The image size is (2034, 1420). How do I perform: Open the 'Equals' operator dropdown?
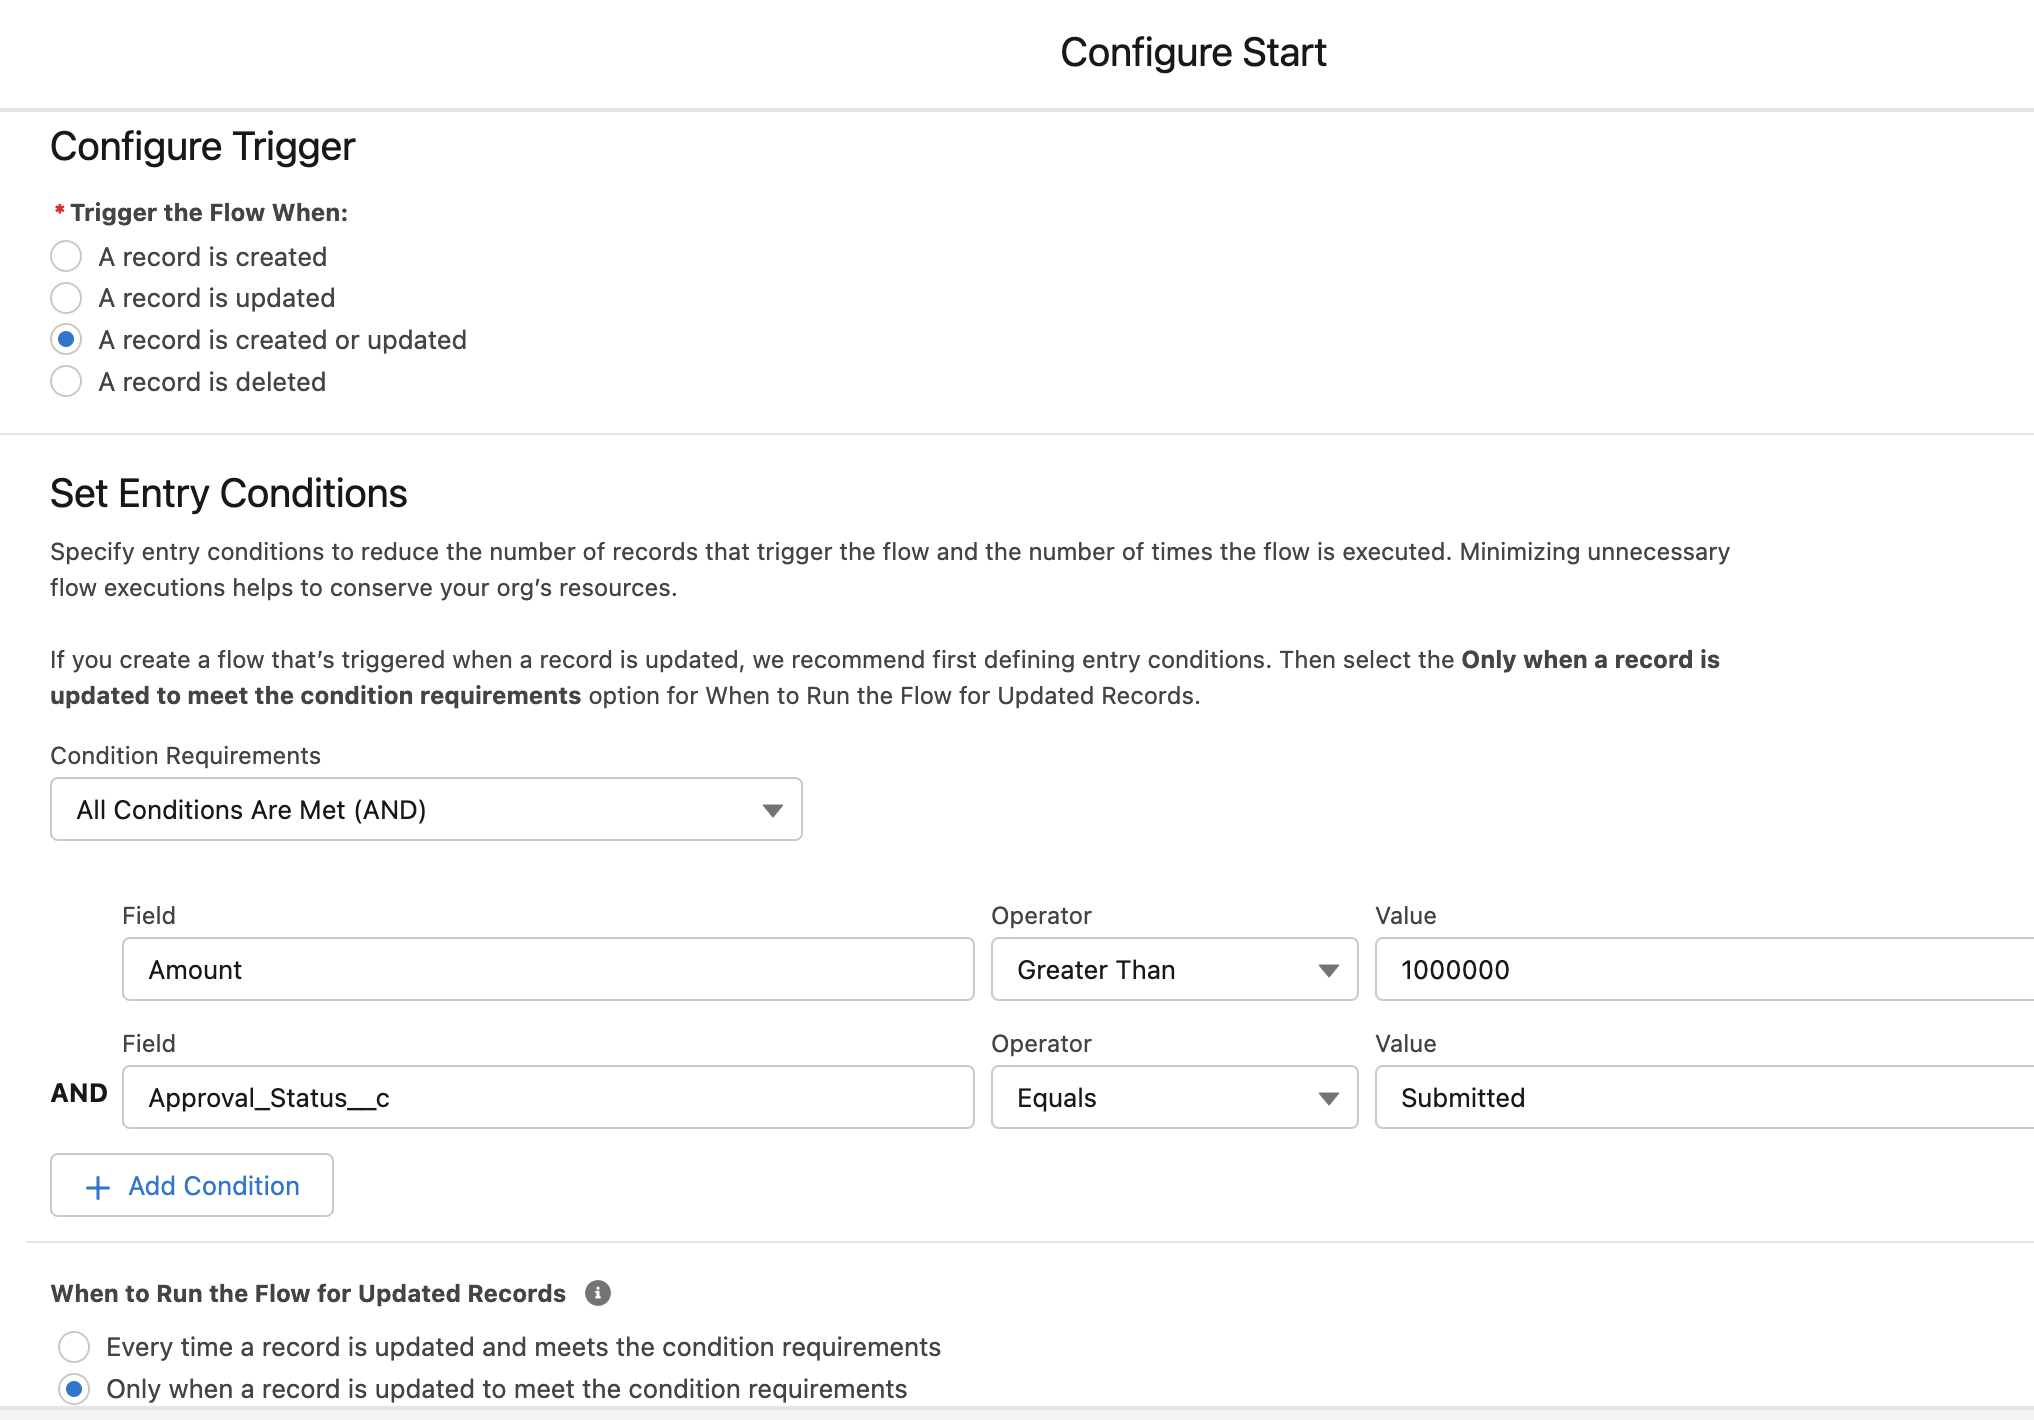(x=1173, y=1097)
